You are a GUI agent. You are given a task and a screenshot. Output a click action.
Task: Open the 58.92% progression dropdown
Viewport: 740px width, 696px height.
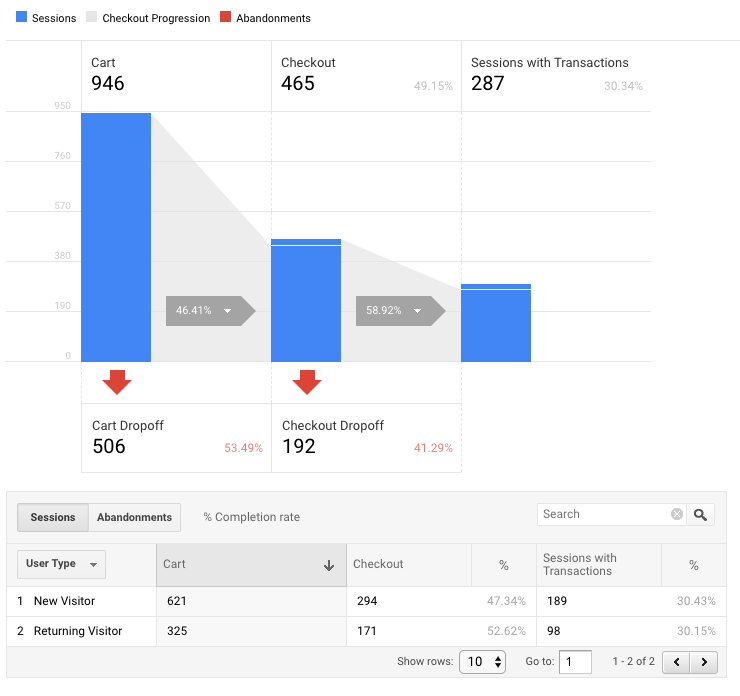click(x=401, y=310)
